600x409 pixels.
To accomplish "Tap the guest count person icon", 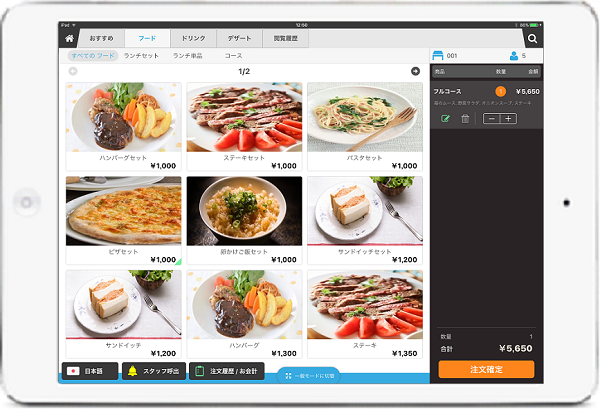I will click(514, 56).
